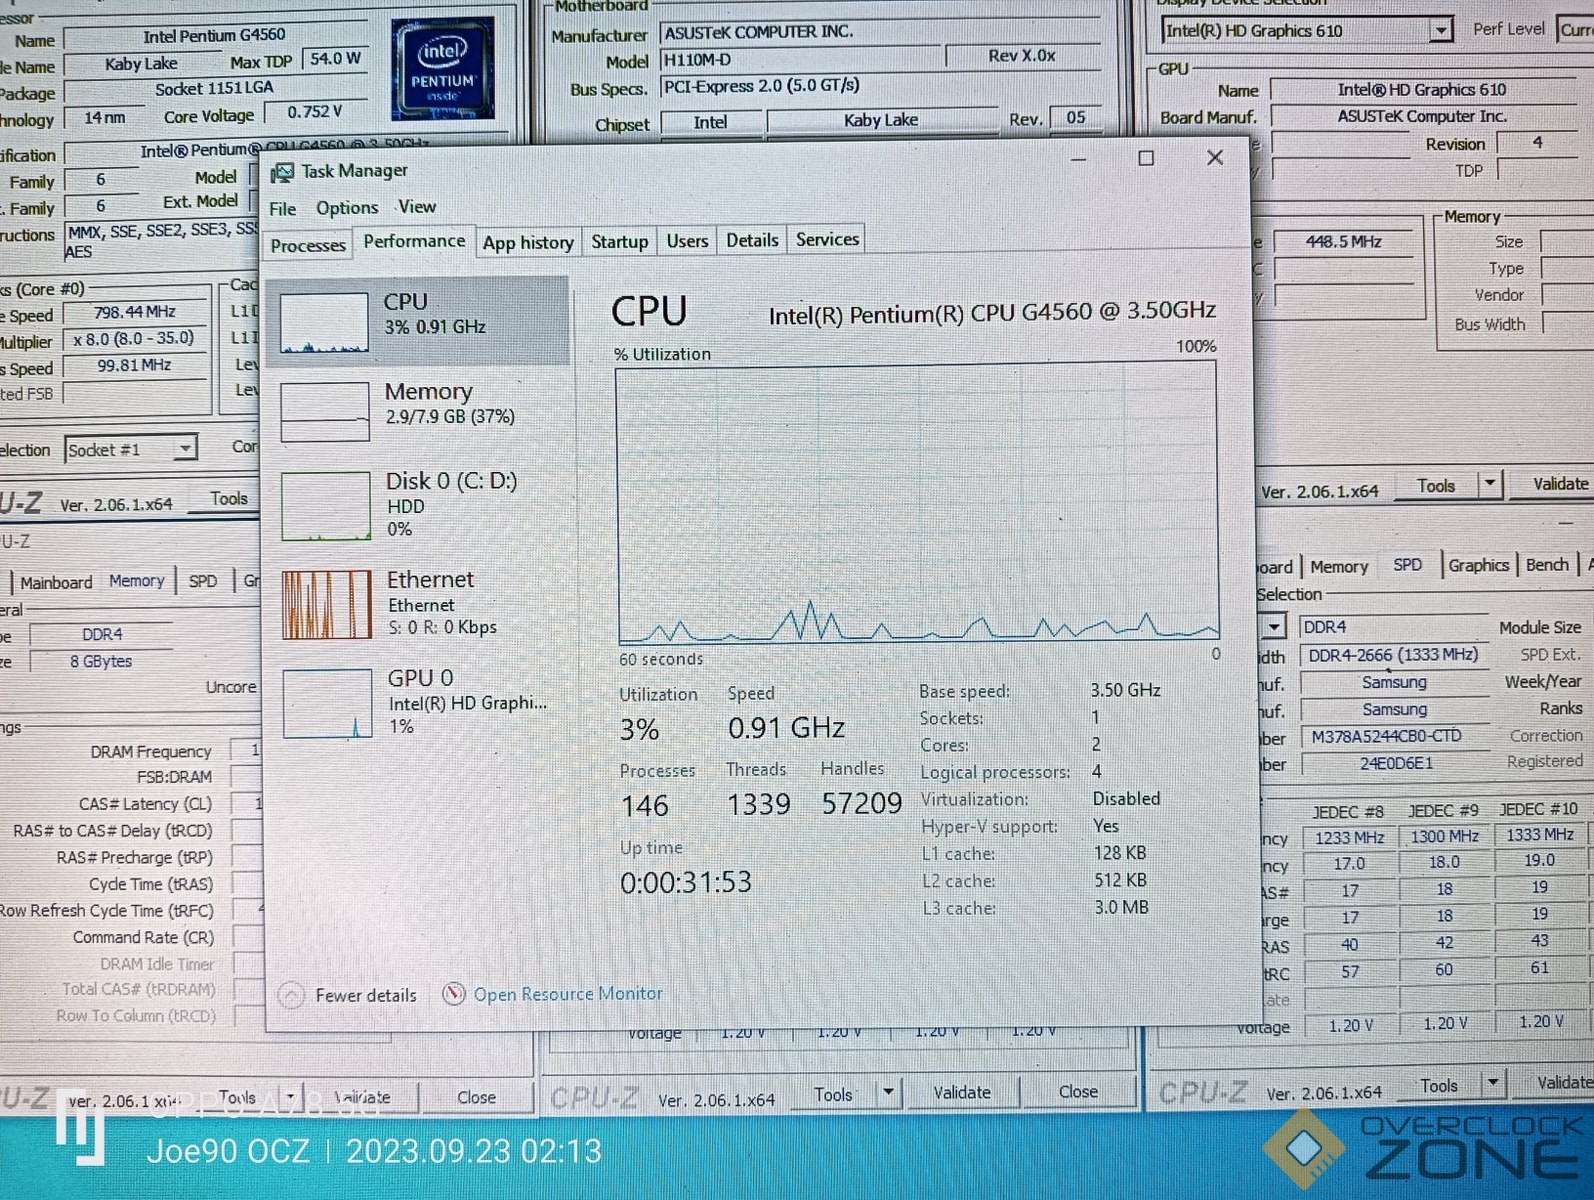Expand Tools dropdown arrow in bottom-right CPU-Z window
The height and width of the screenshot is (1200, 1594).
[1493, 1084]
